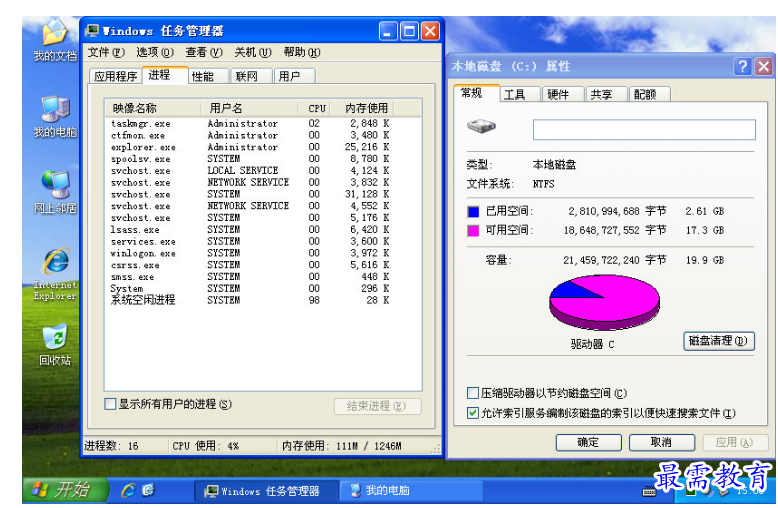Switch to 应用程序 tab

pyautogui.click(x=116, y=76)
